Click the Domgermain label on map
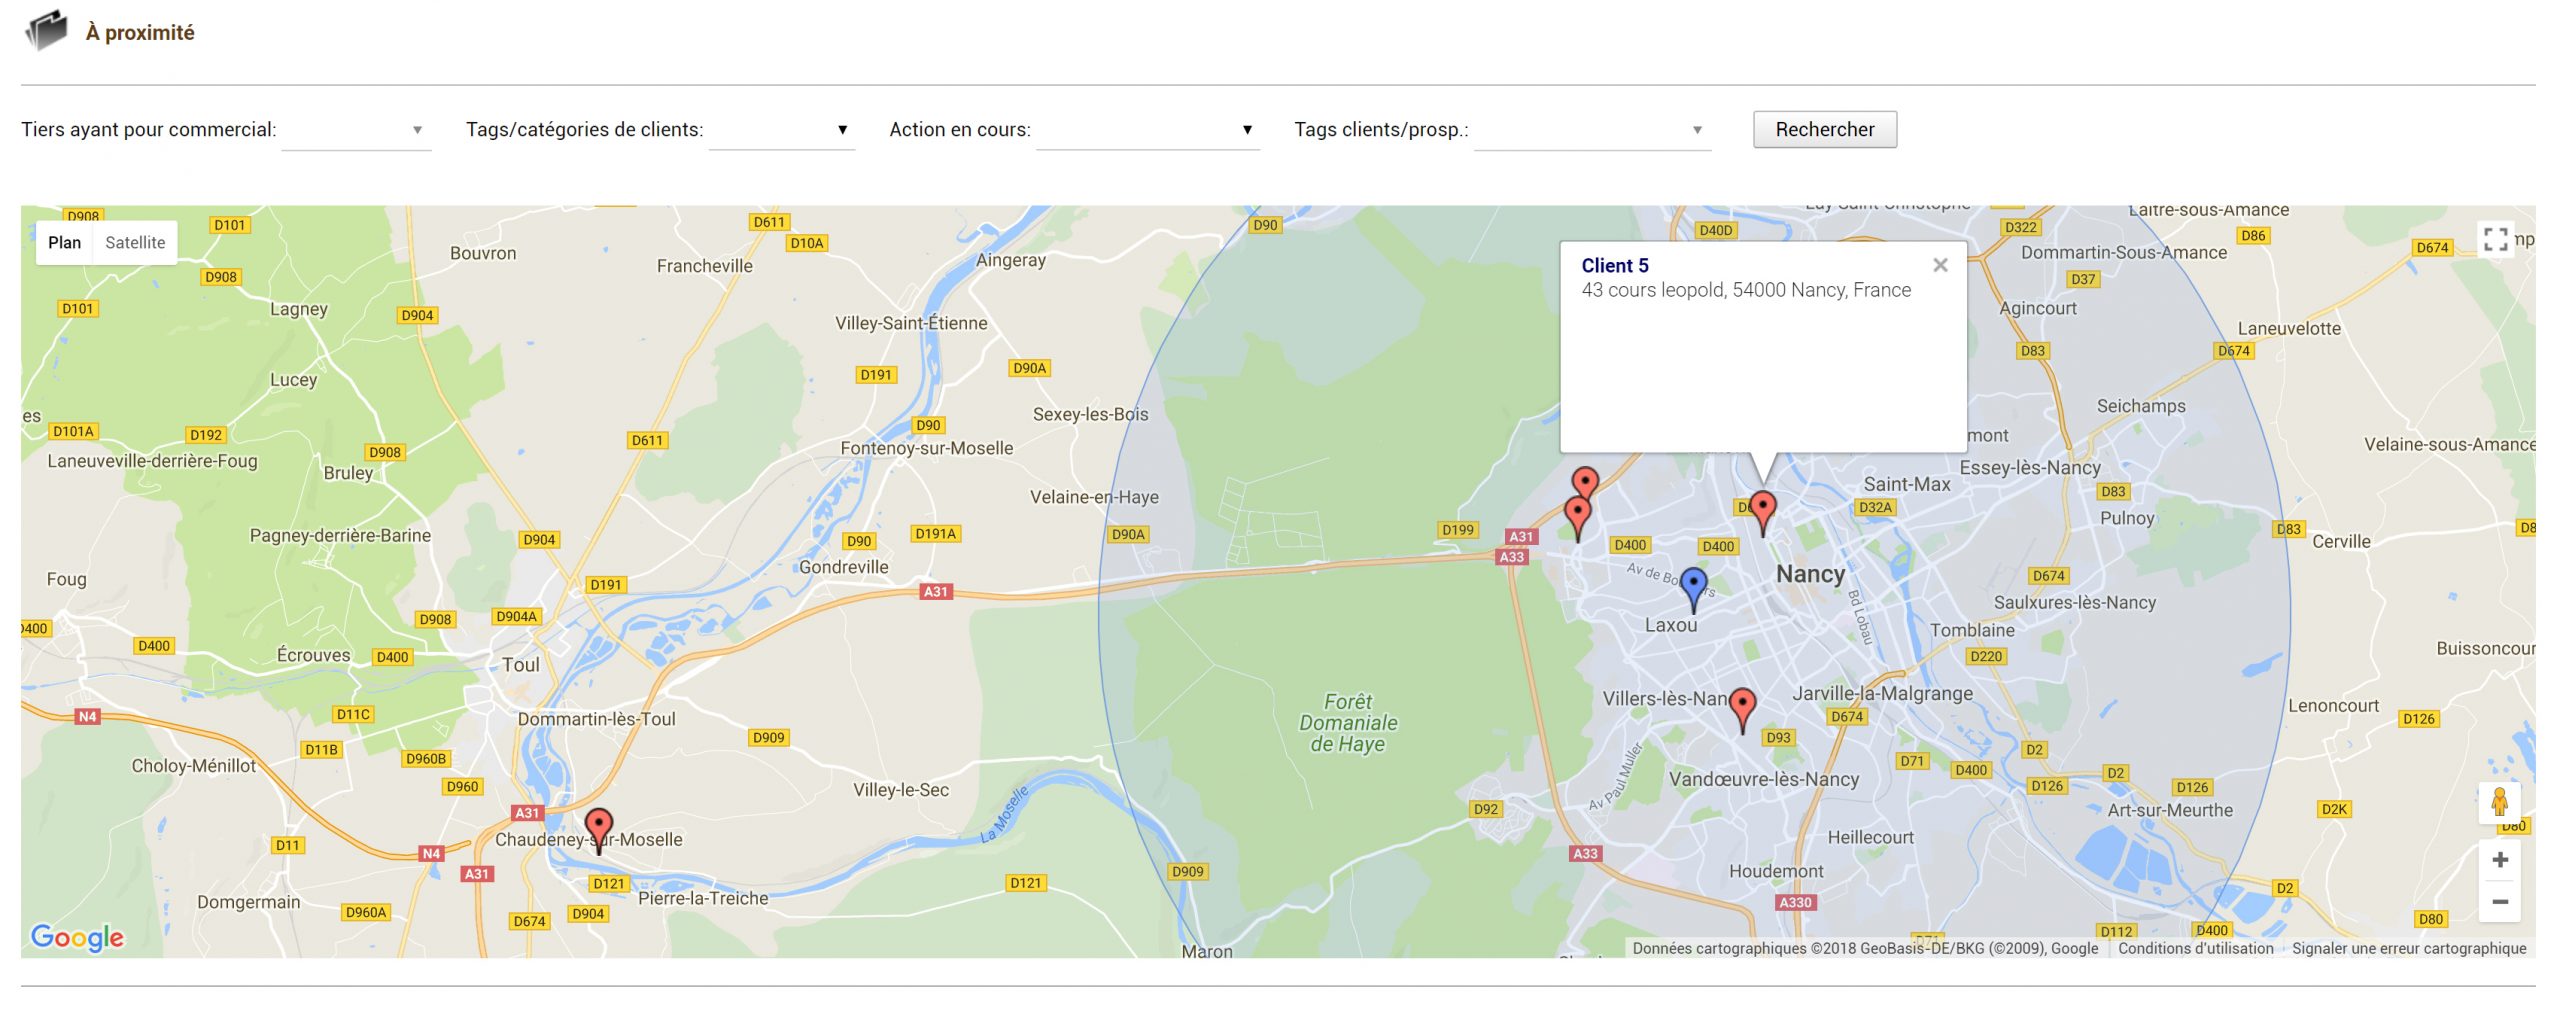The height and width of the screenshot is (1023, 2560). click(x=248, y=902)
